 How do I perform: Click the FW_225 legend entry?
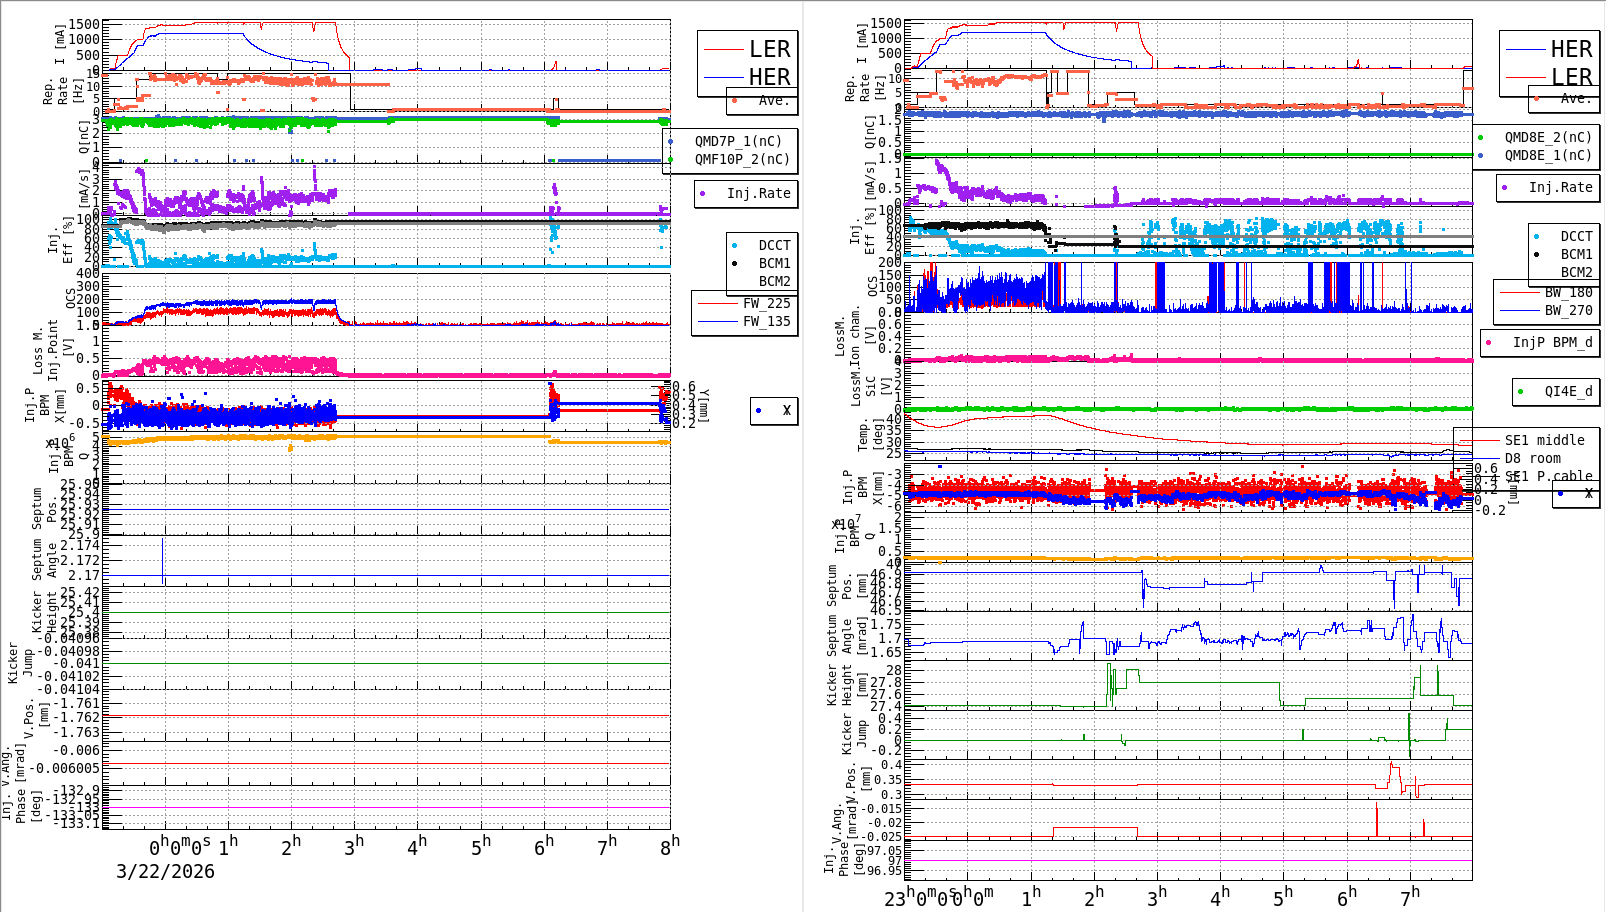766,303
